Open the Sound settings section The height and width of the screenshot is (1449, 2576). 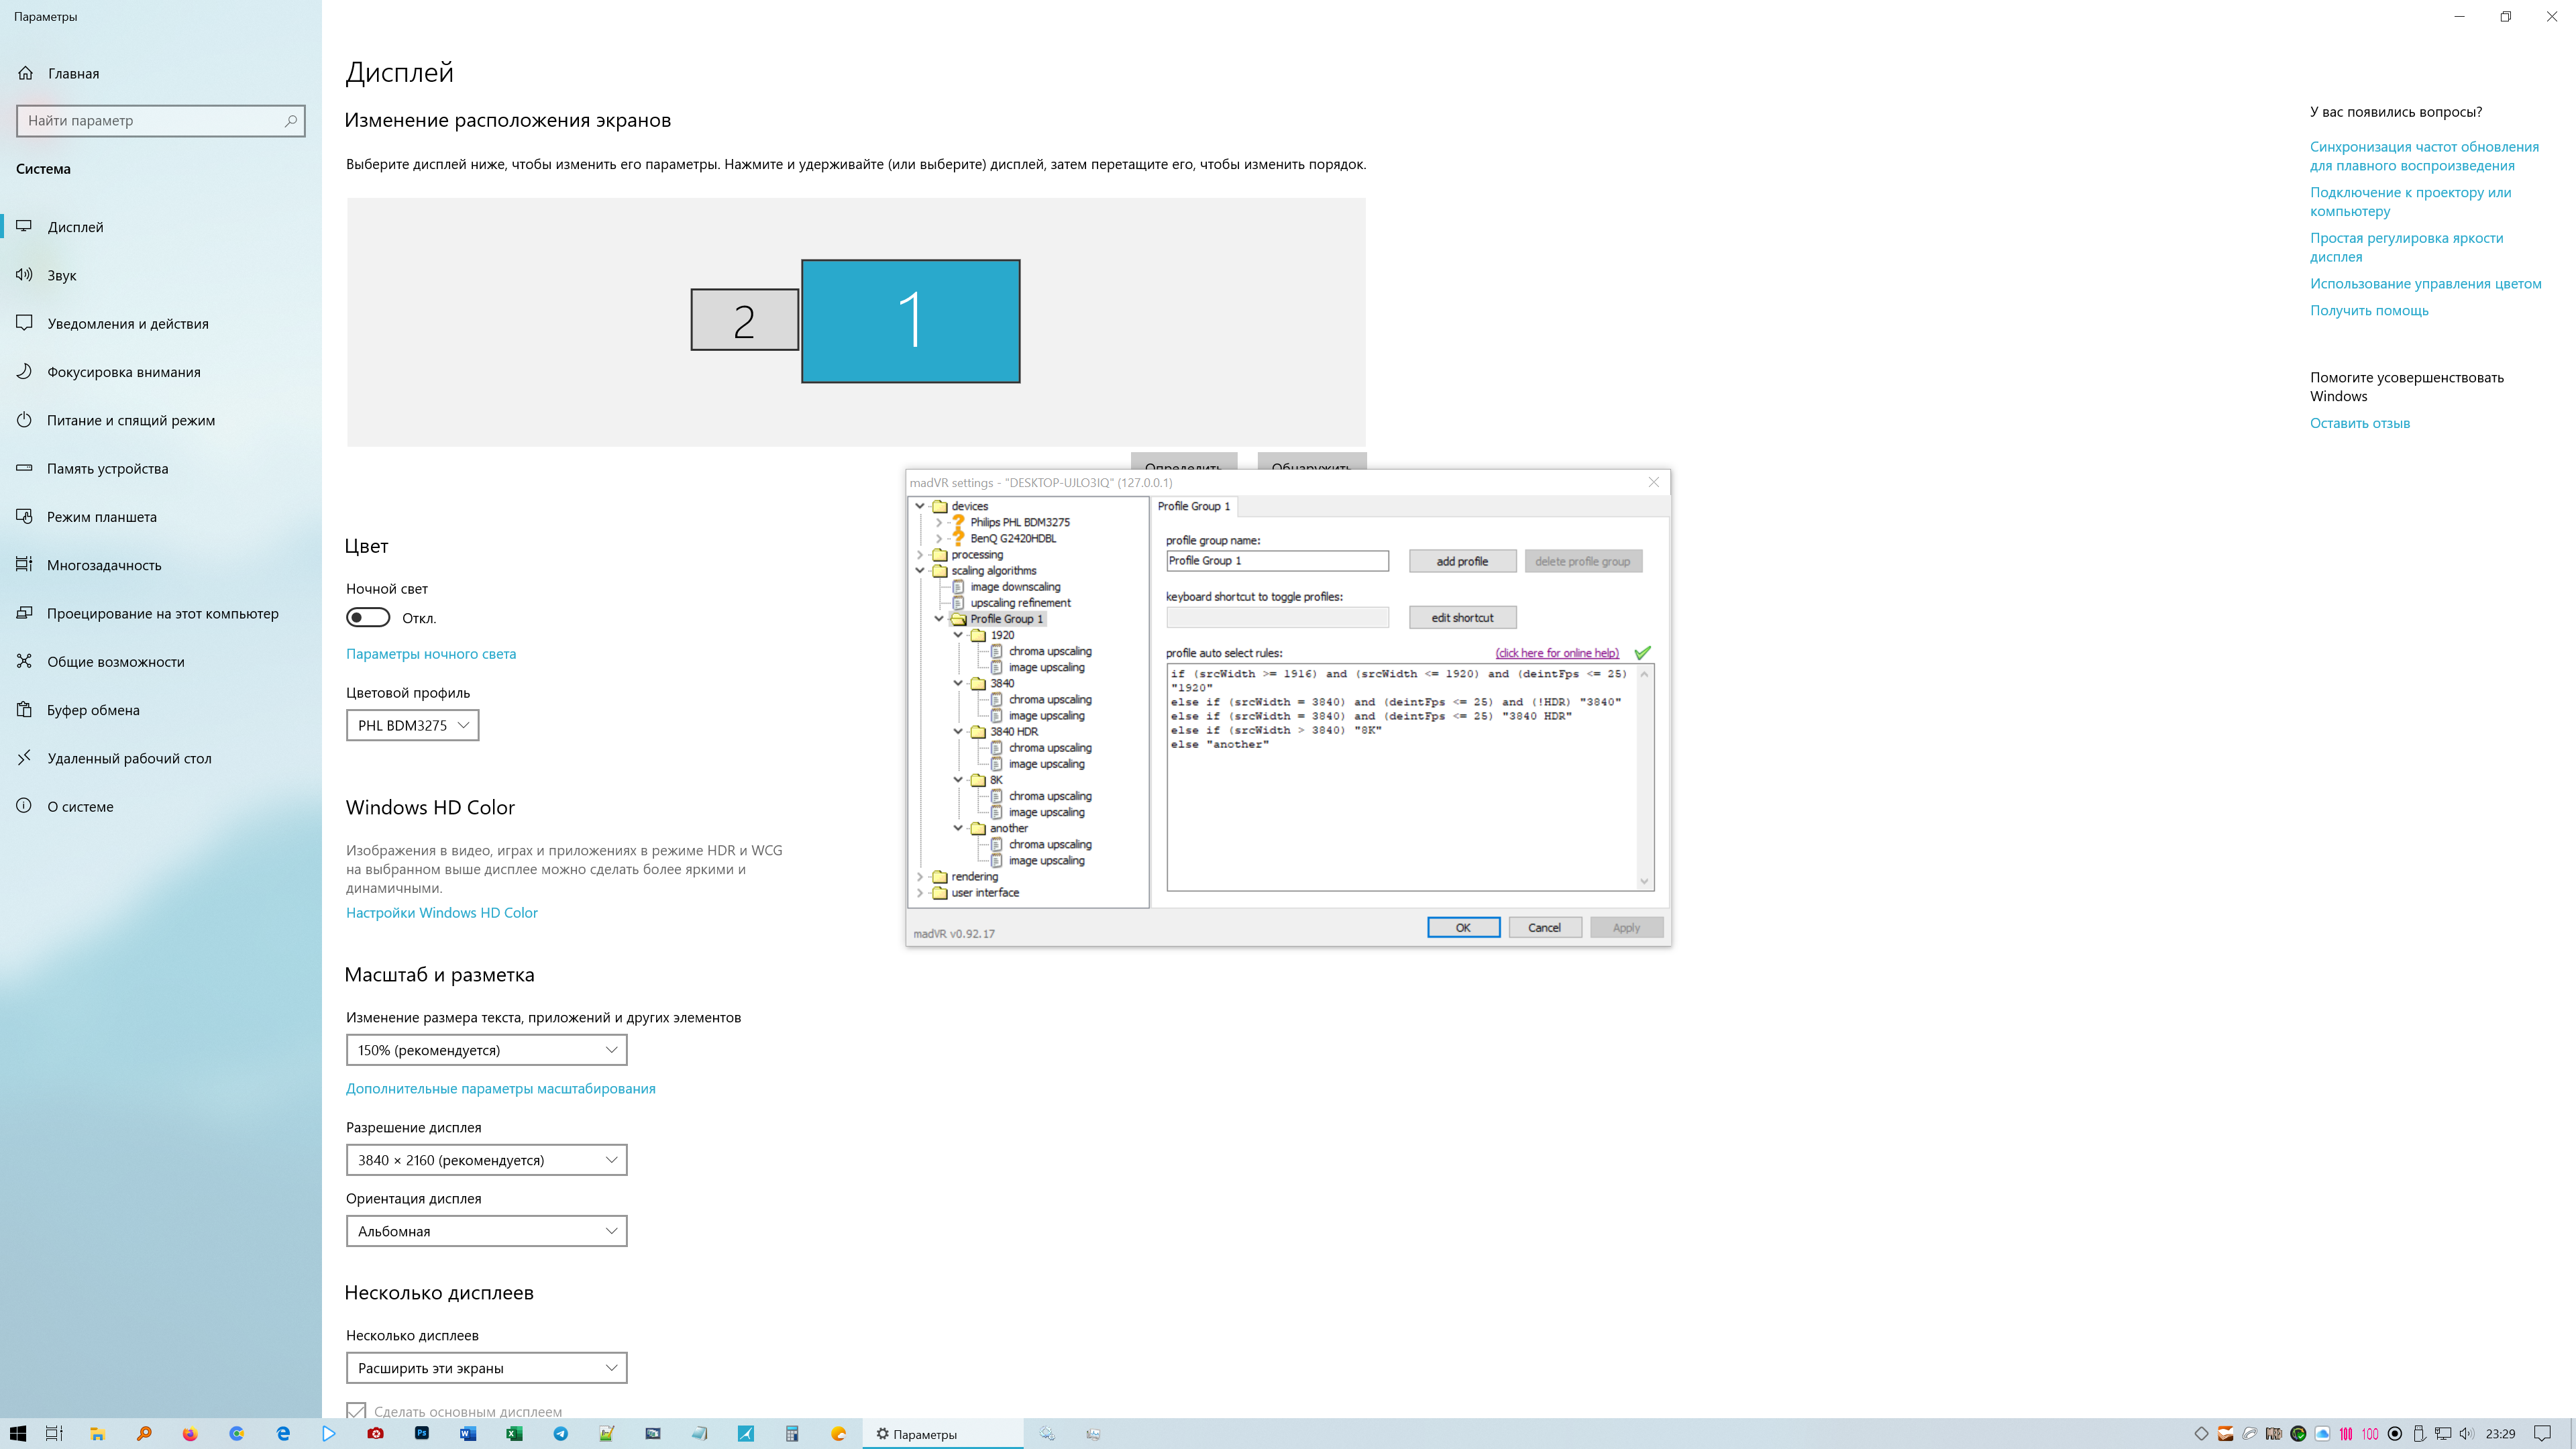[62, 275]
